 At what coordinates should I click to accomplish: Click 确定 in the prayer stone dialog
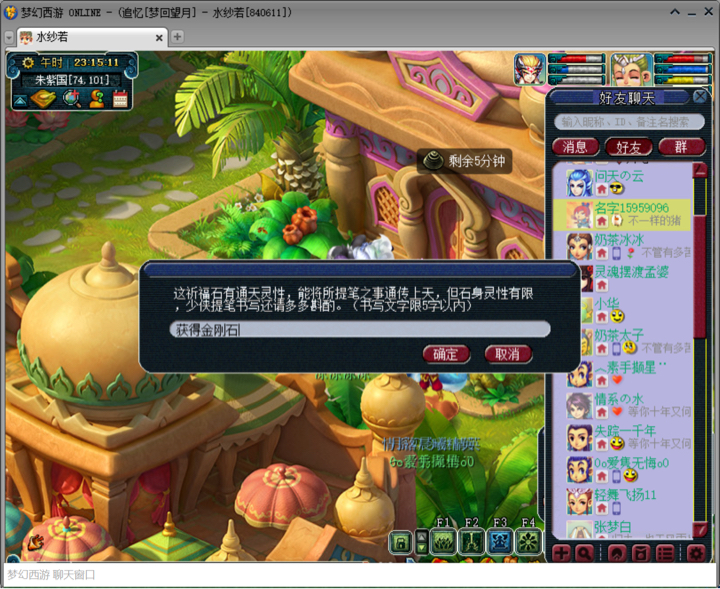[446, 354]
